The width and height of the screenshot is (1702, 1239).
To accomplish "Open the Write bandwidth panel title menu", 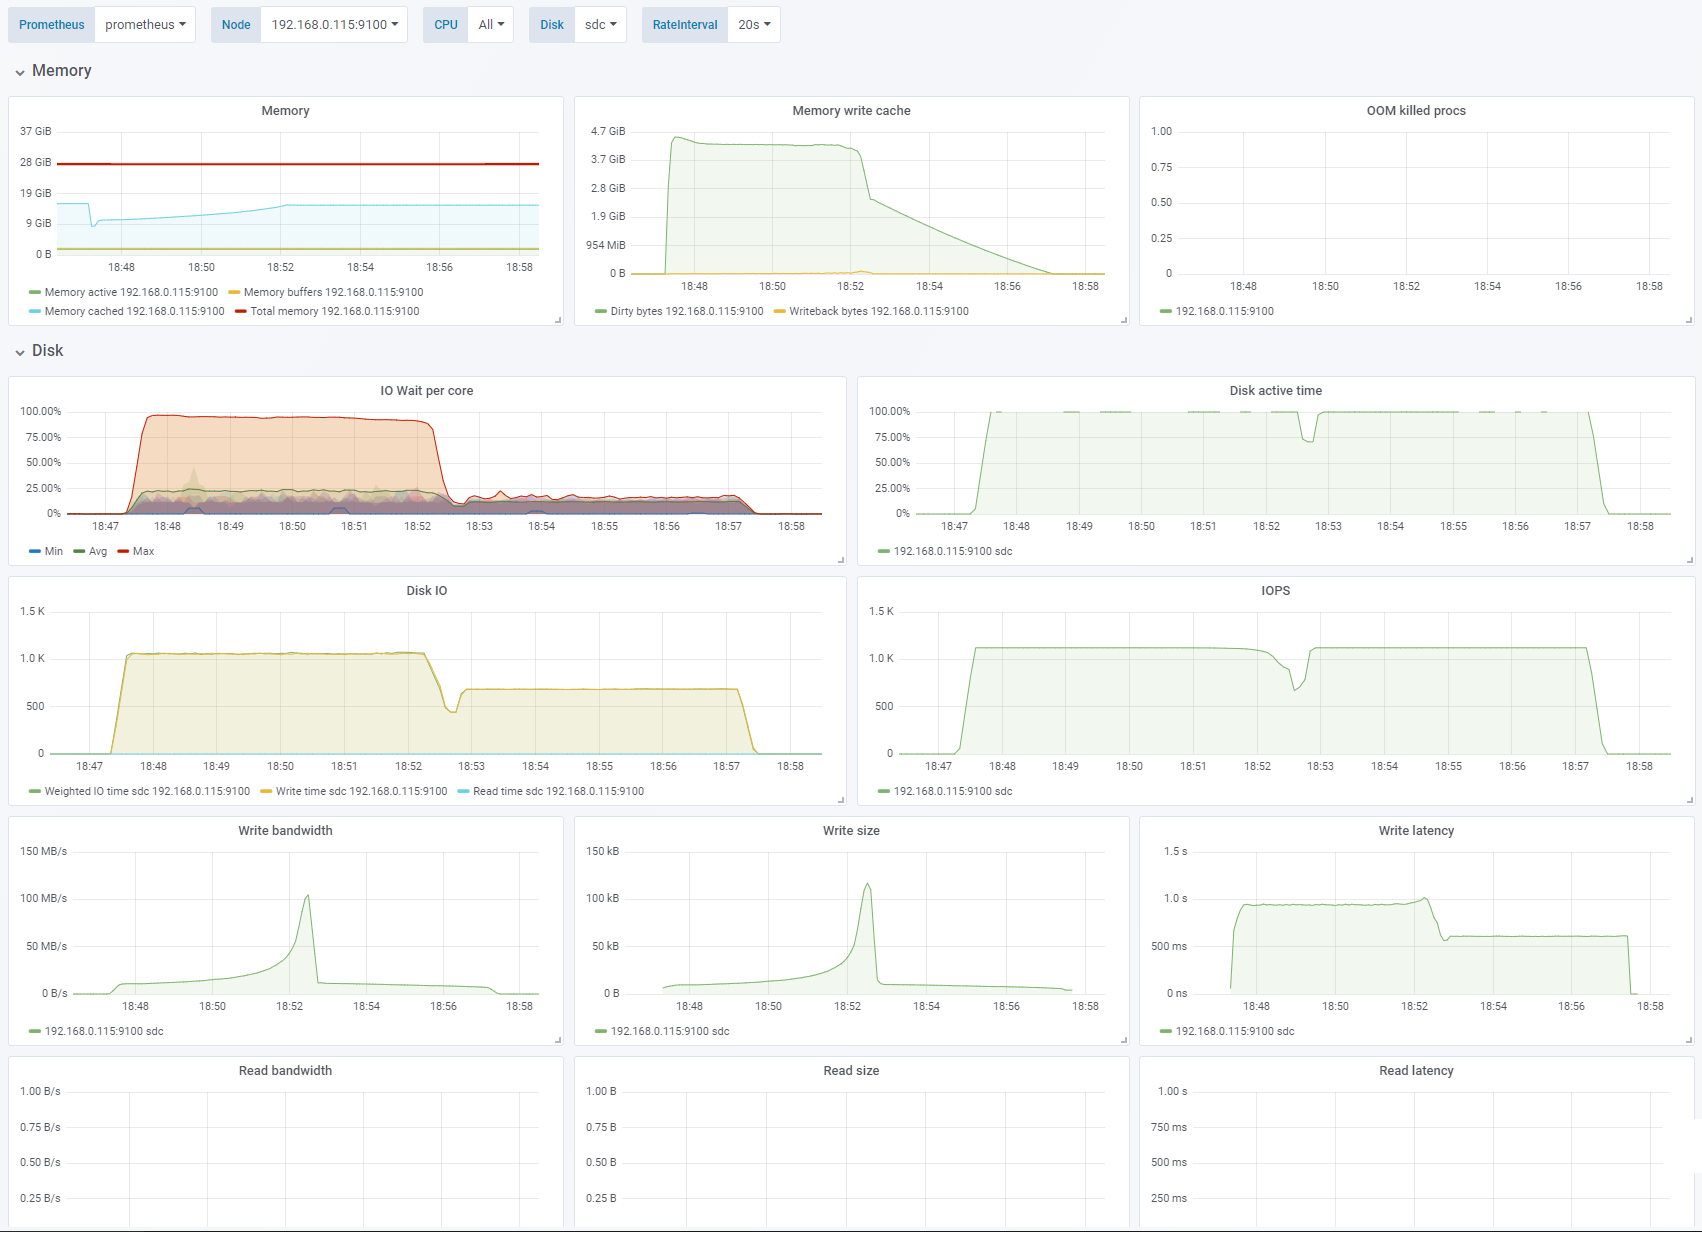I will 285,831.
